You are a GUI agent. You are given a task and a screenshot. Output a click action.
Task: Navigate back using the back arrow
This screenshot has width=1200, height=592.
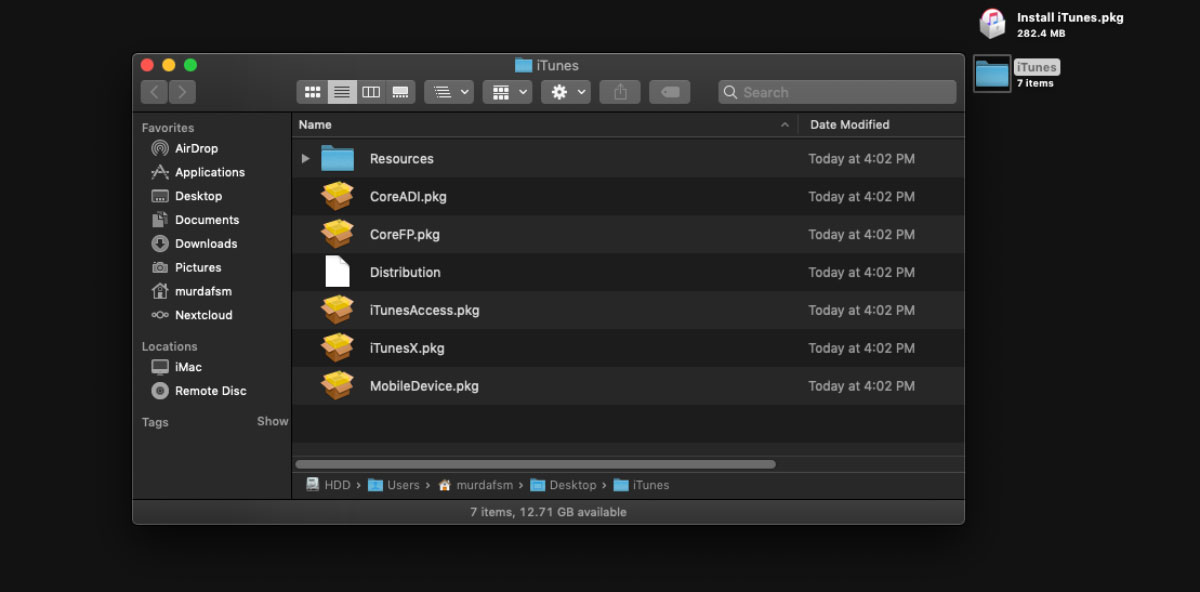(x=154, y=91)
